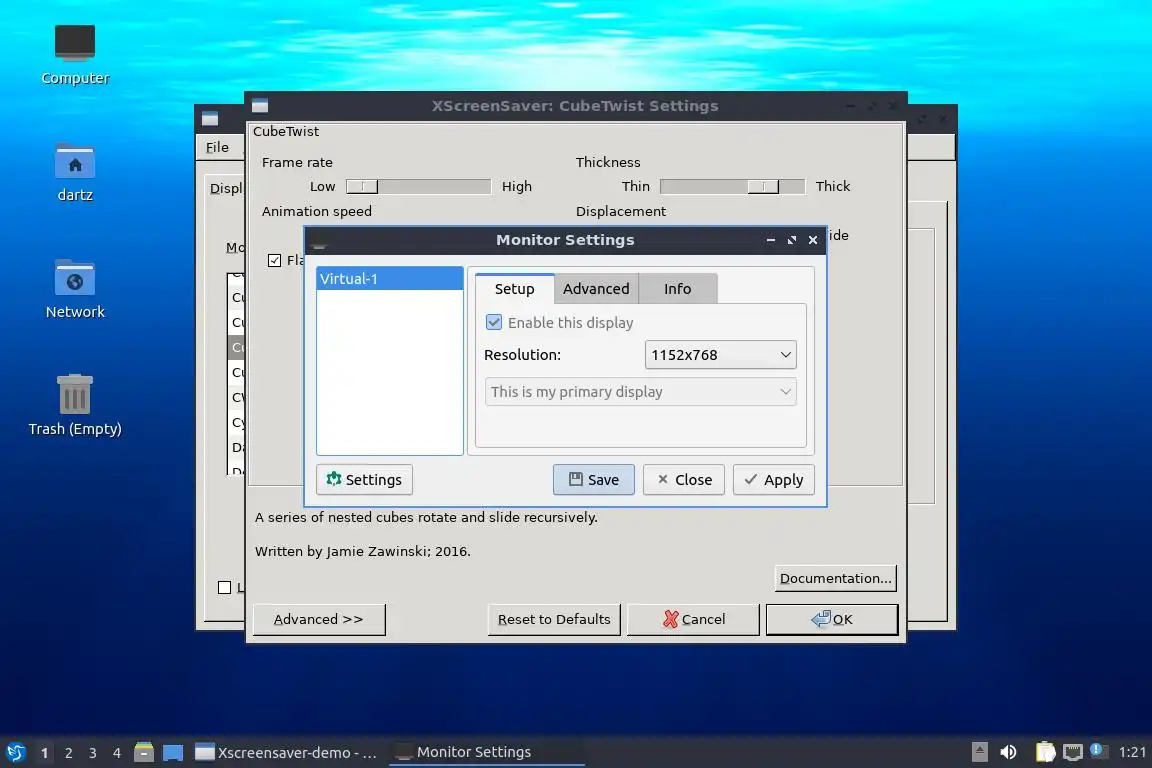Click Reset to Defaults button
This screenshot has height=768, width=1152.
(x=554, y=620)
